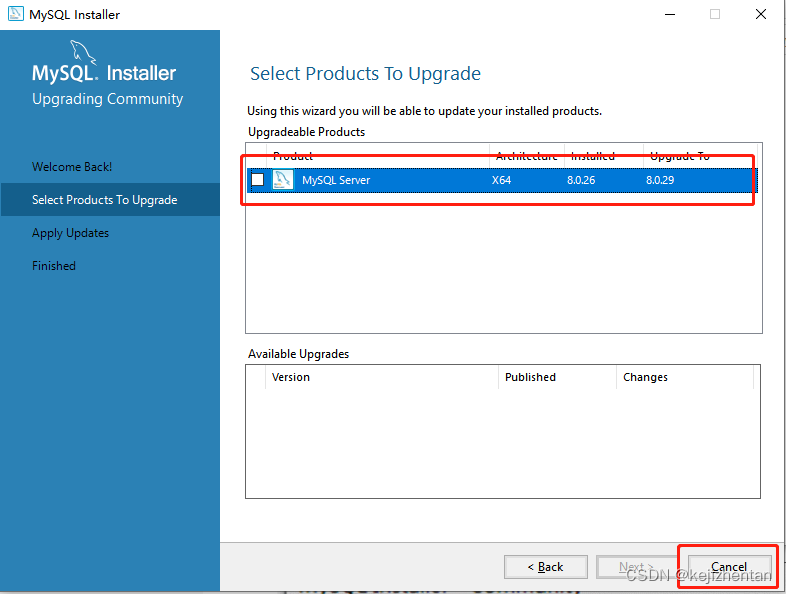Click the dolphin logo in the sidebar
This screenshot has width=786, height=594.
[83, 53]
